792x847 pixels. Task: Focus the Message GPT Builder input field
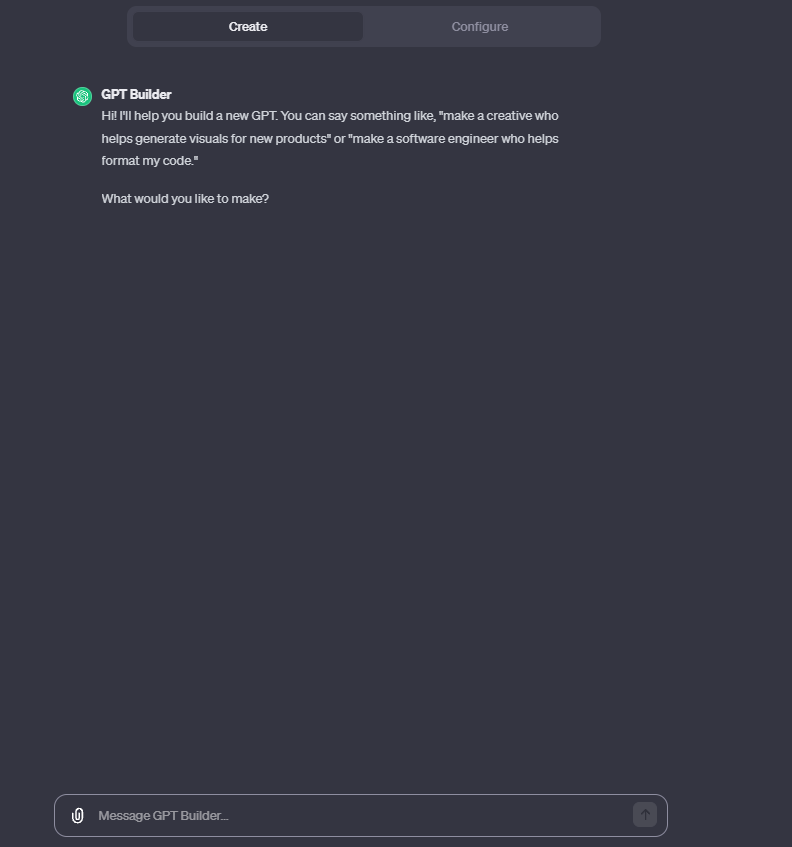pyautogui.click(x=360, y=816)
